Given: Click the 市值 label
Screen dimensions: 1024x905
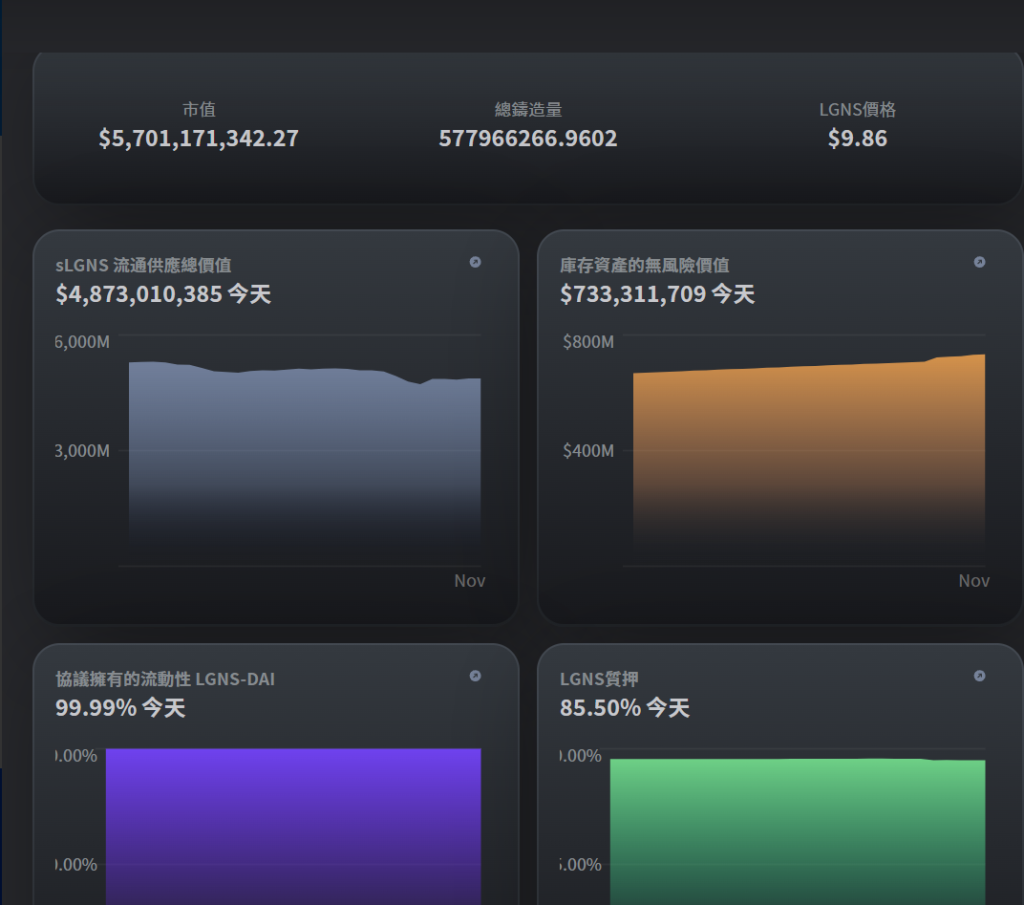Looking at the screenshot, I should click(198, 110).
